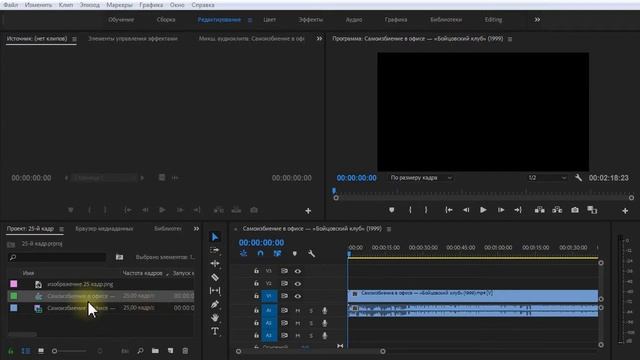Screen dimensions: 640x360
Task: Toggle project read-only green lock icon
Action: (11, 351)
